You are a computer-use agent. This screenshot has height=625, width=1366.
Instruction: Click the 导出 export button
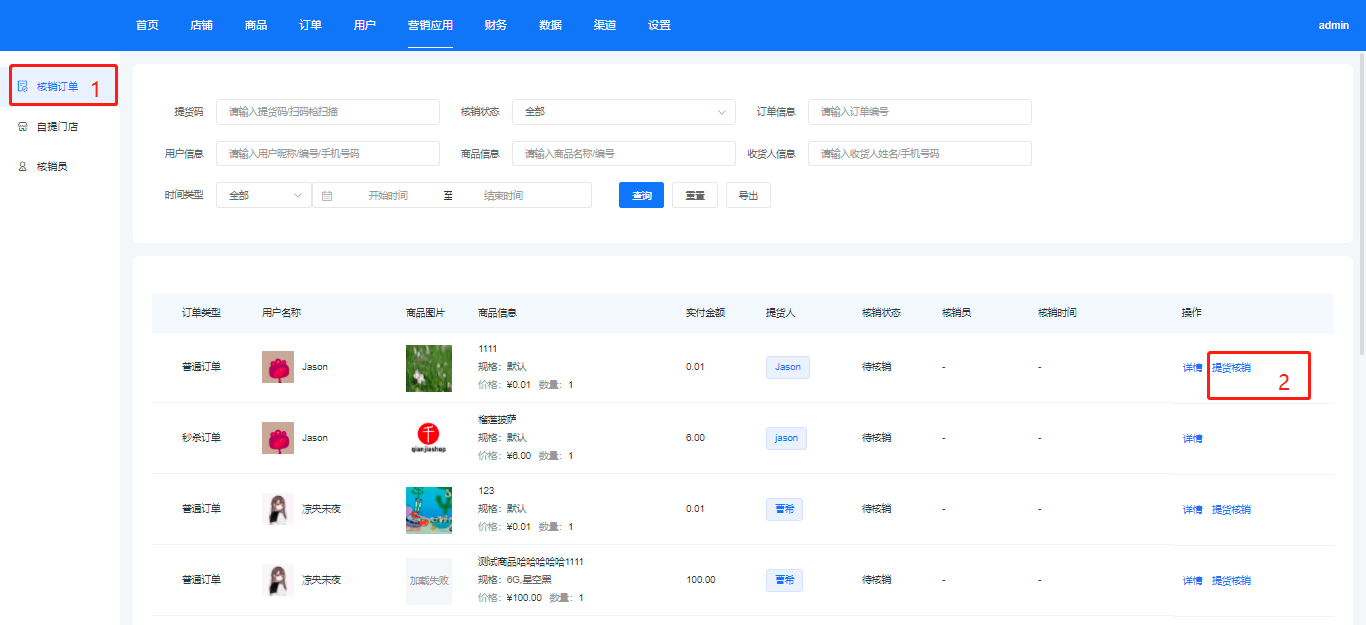[748, 196]
